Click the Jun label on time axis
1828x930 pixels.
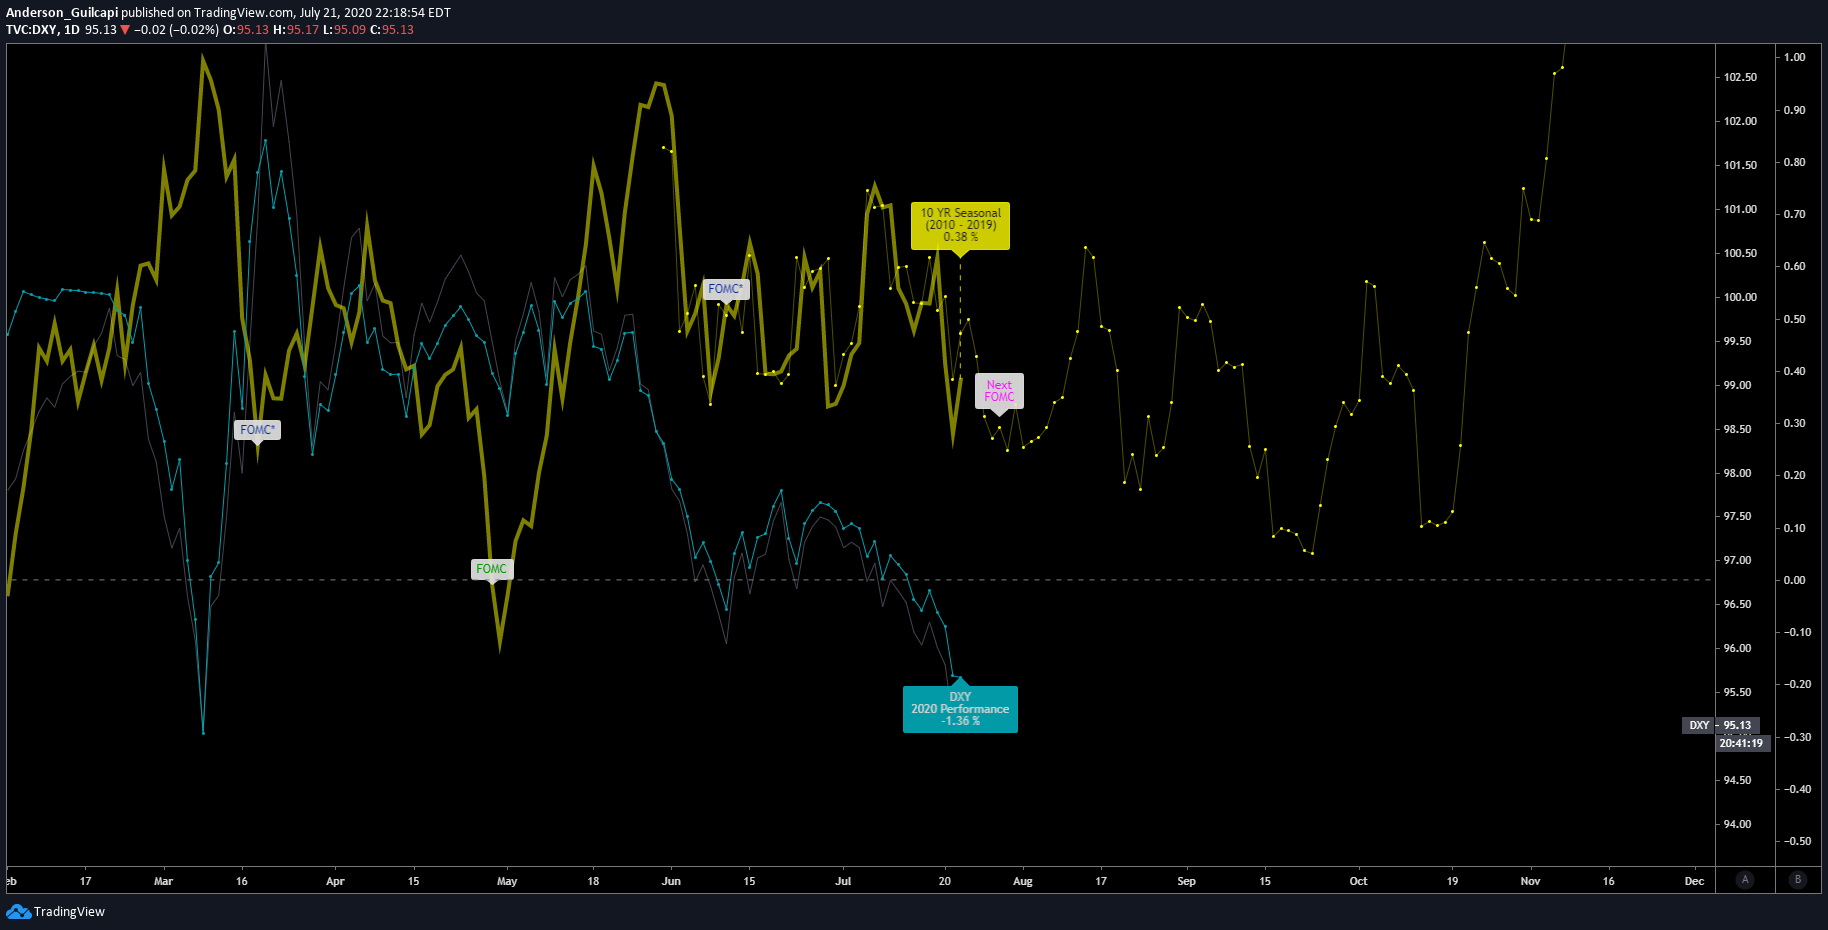(x=671, y=881)
